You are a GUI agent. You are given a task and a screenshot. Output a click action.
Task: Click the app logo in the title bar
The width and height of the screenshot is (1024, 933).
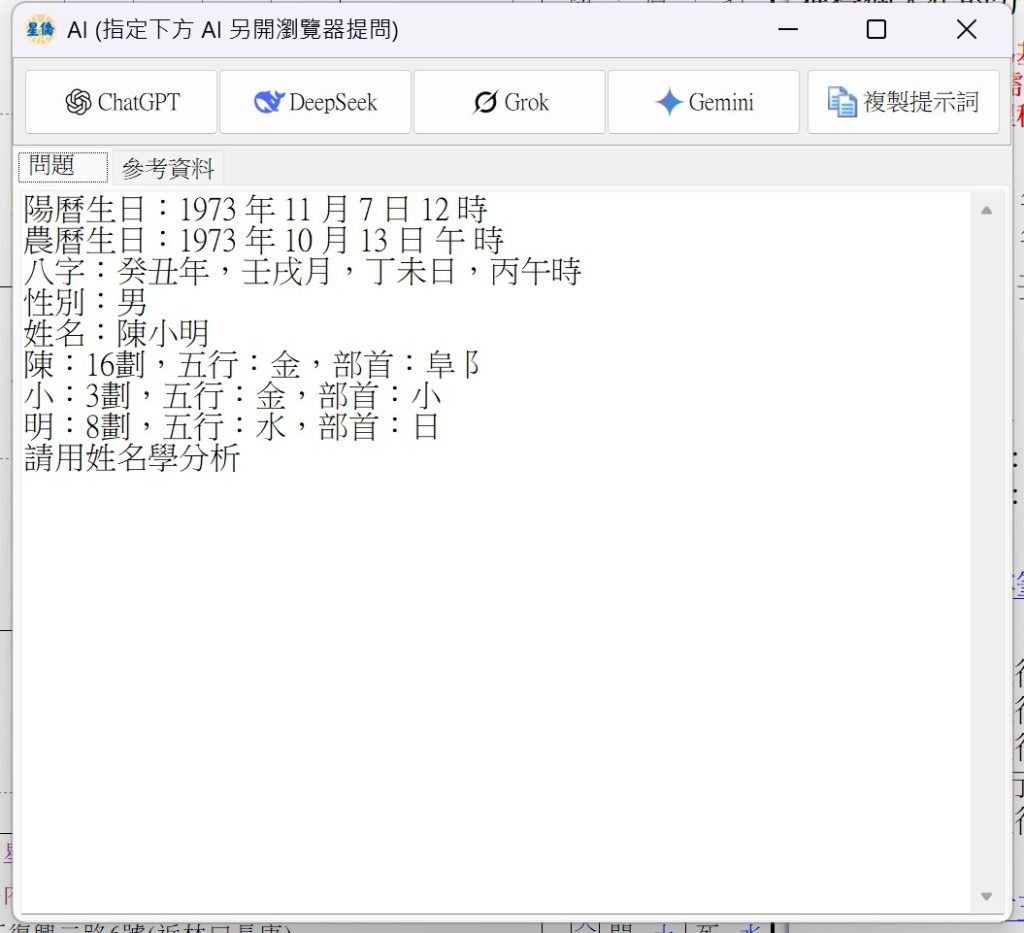coord(40,30)
